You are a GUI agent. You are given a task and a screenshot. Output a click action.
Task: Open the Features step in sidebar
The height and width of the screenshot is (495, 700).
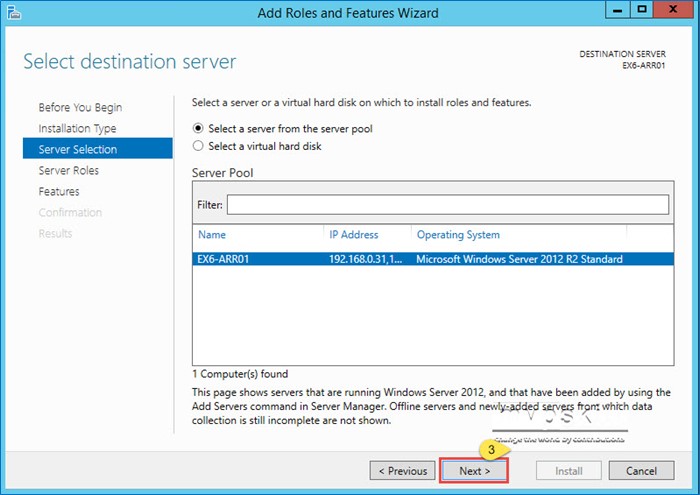[x=58, y=191]
